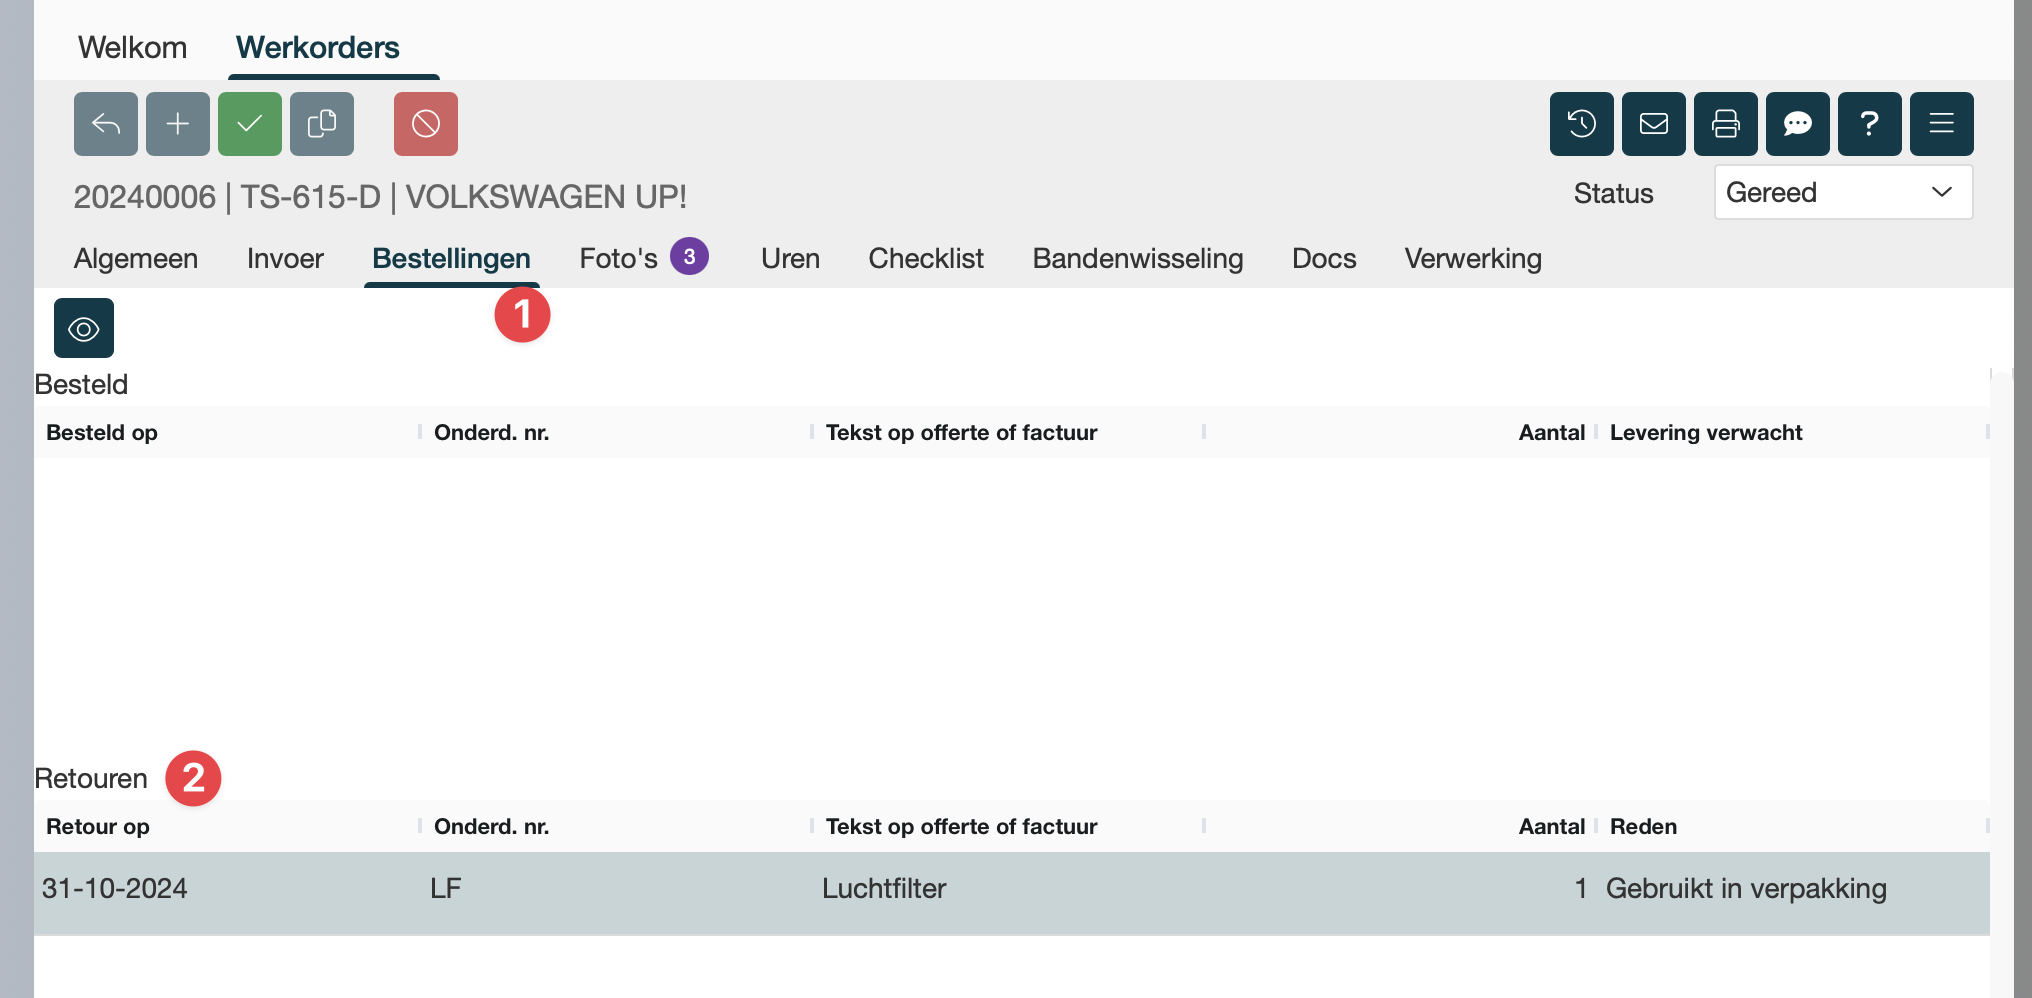Open the Verwerking tab
2032x998 pixels.
pos(1472,258)
